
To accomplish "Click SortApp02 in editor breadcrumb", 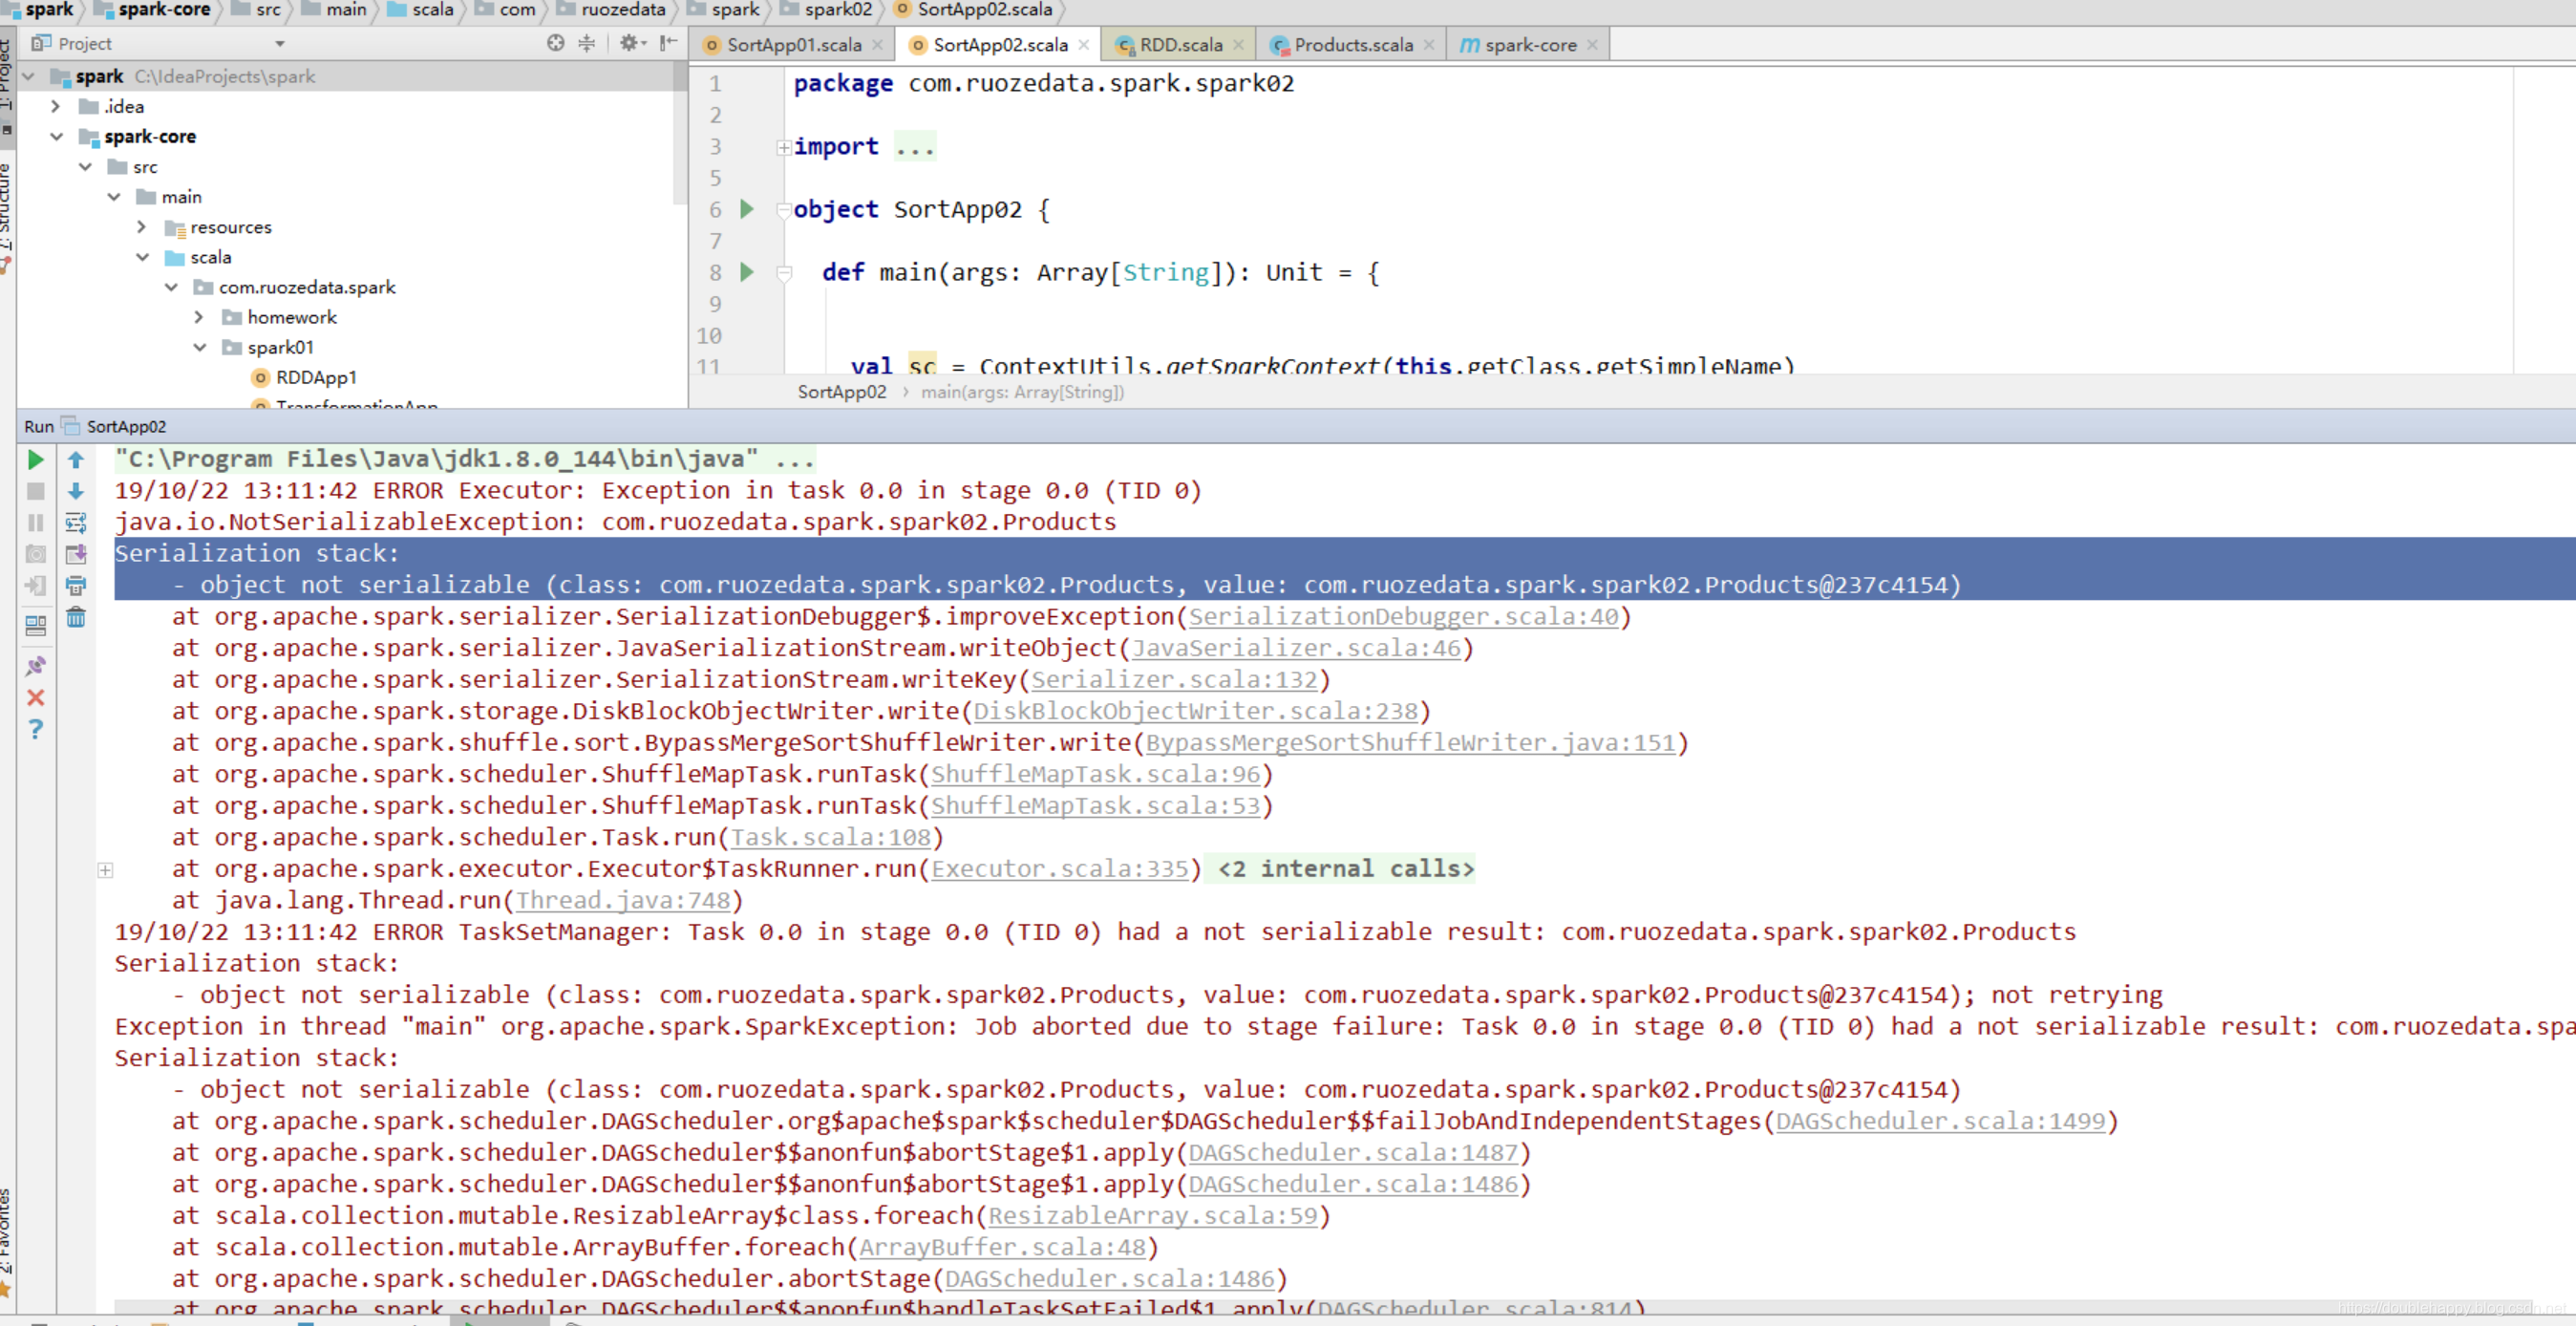I will (842, 392).
